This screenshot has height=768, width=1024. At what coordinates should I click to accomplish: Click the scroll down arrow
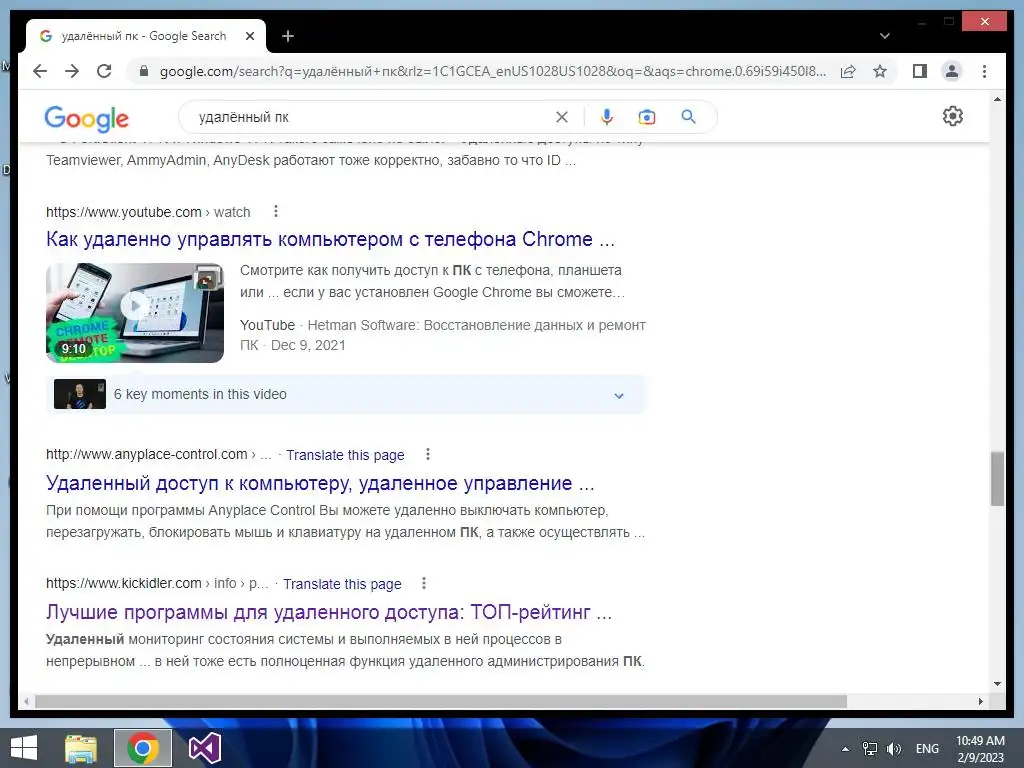tap(997, 684)
